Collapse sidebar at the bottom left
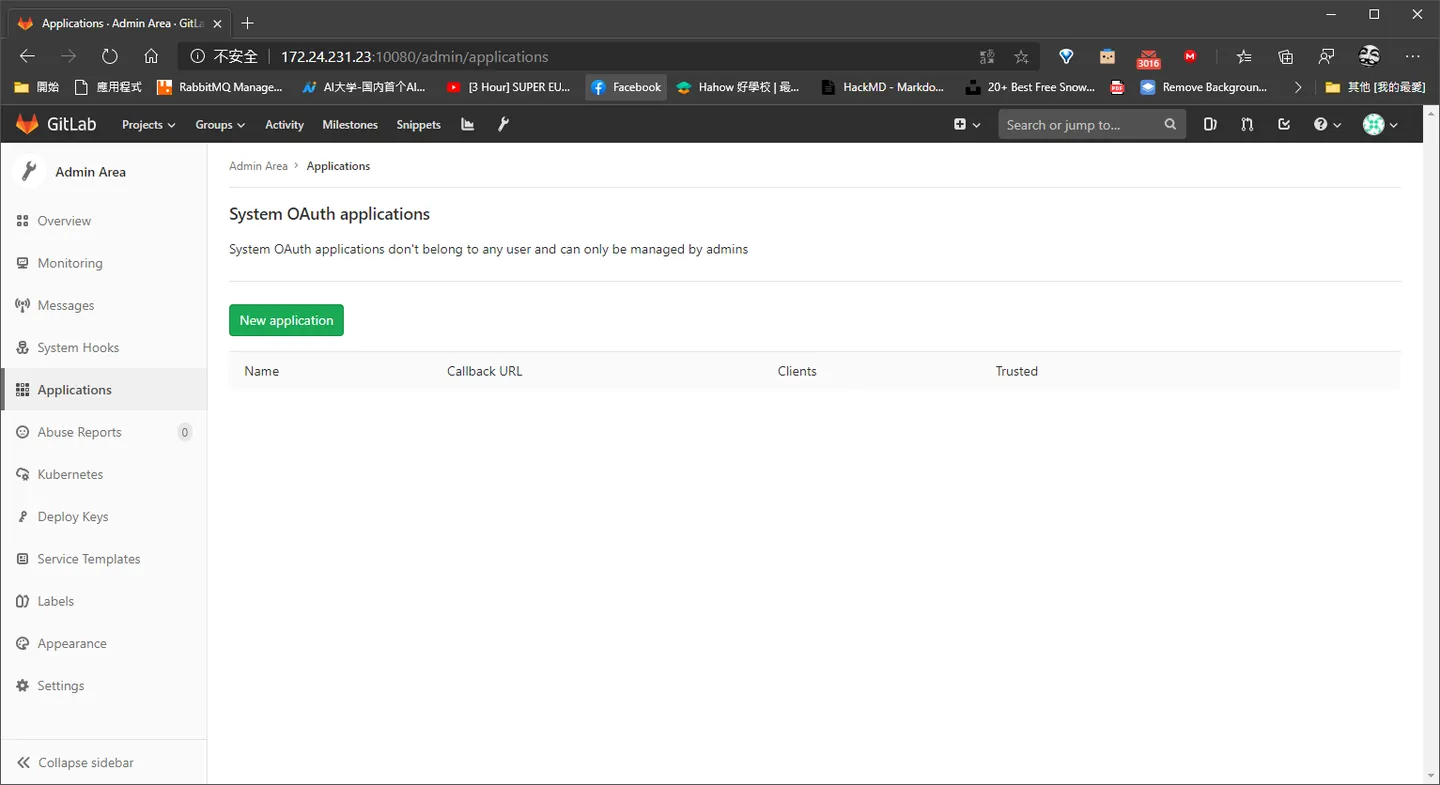The image size is (1440, 785). (x=76, y=762)
